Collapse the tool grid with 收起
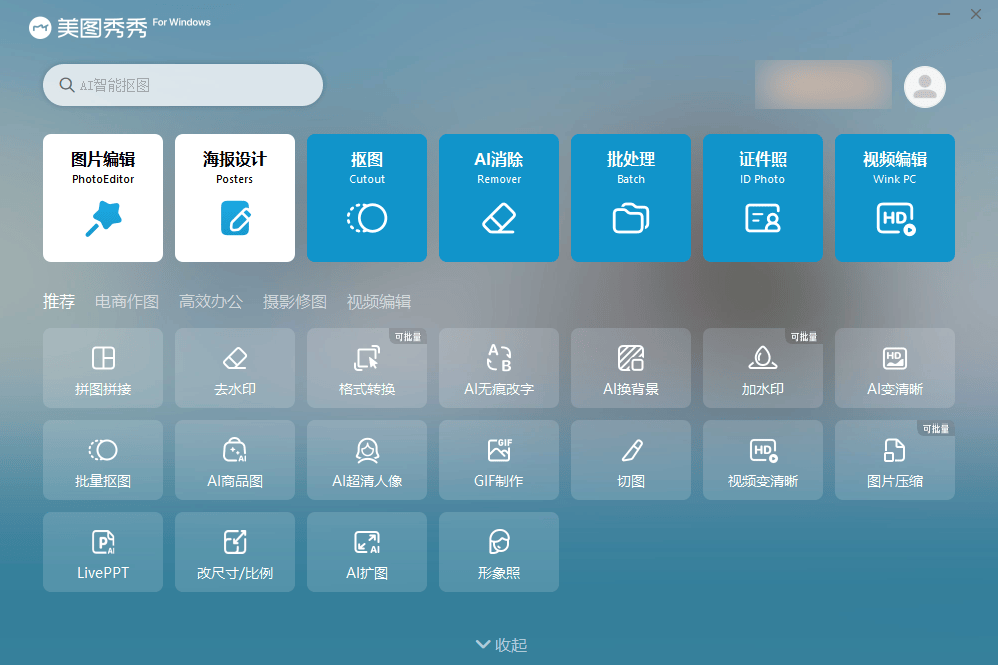This screenshot has width=998, height=665. [x=500, y=645]
